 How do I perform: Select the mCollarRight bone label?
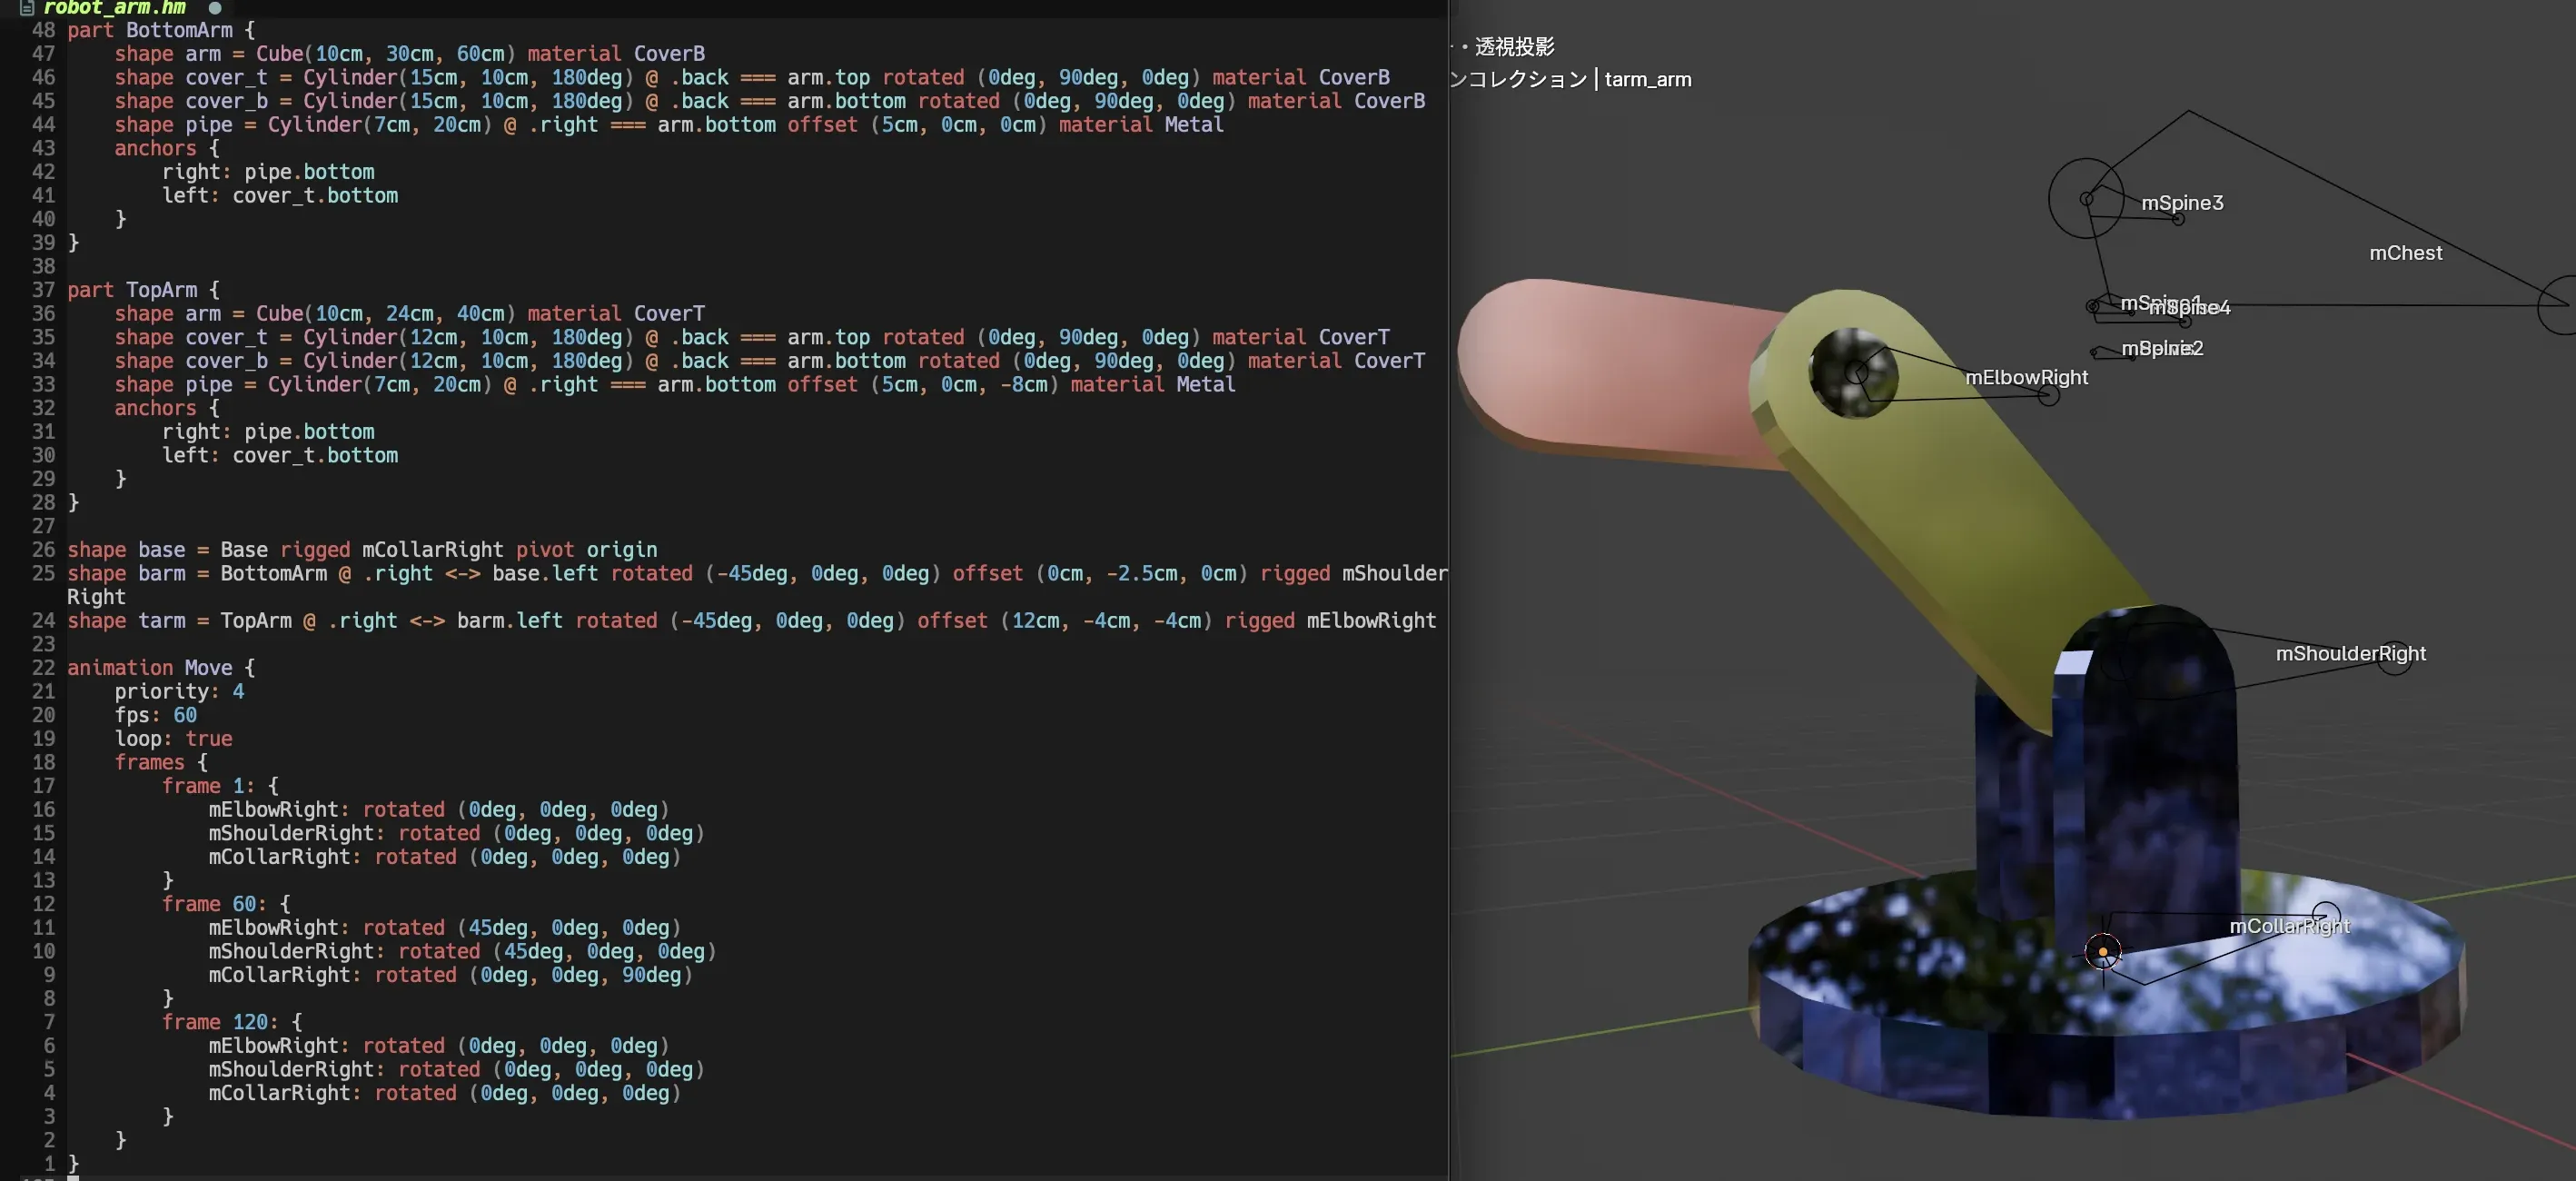click(x=2289, y=926)
